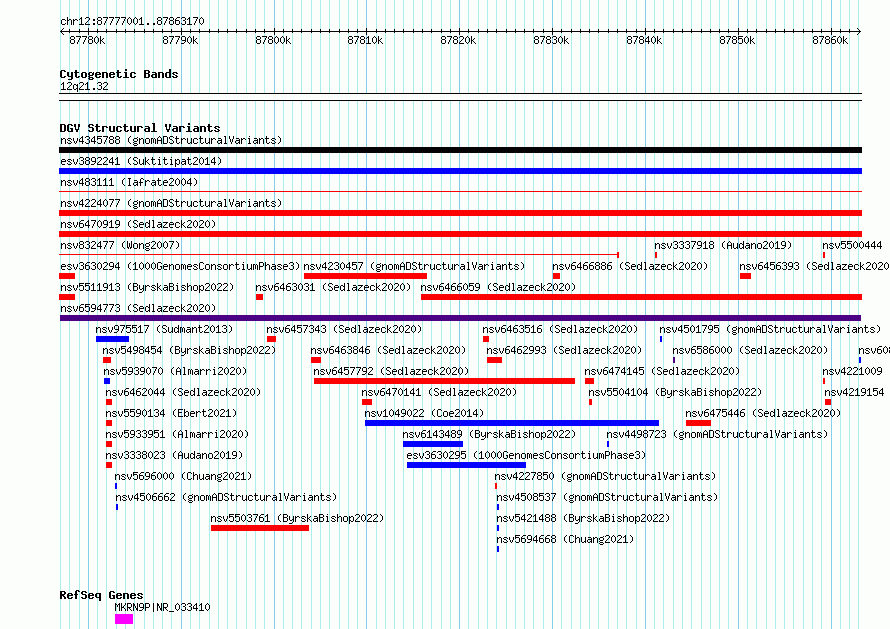
Task: Click nsv6463031 (Sedlazeck2020) label
Action: 333,287
